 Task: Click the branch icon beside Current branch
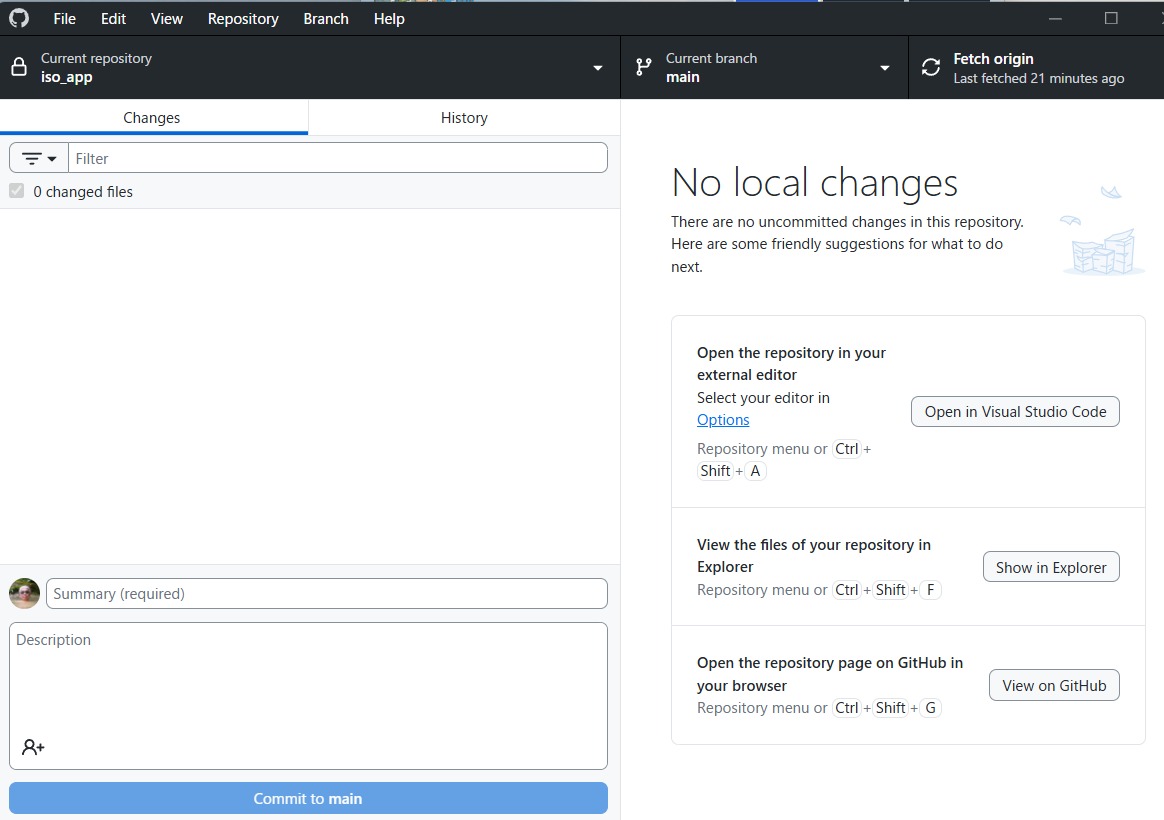click(644, 68)
